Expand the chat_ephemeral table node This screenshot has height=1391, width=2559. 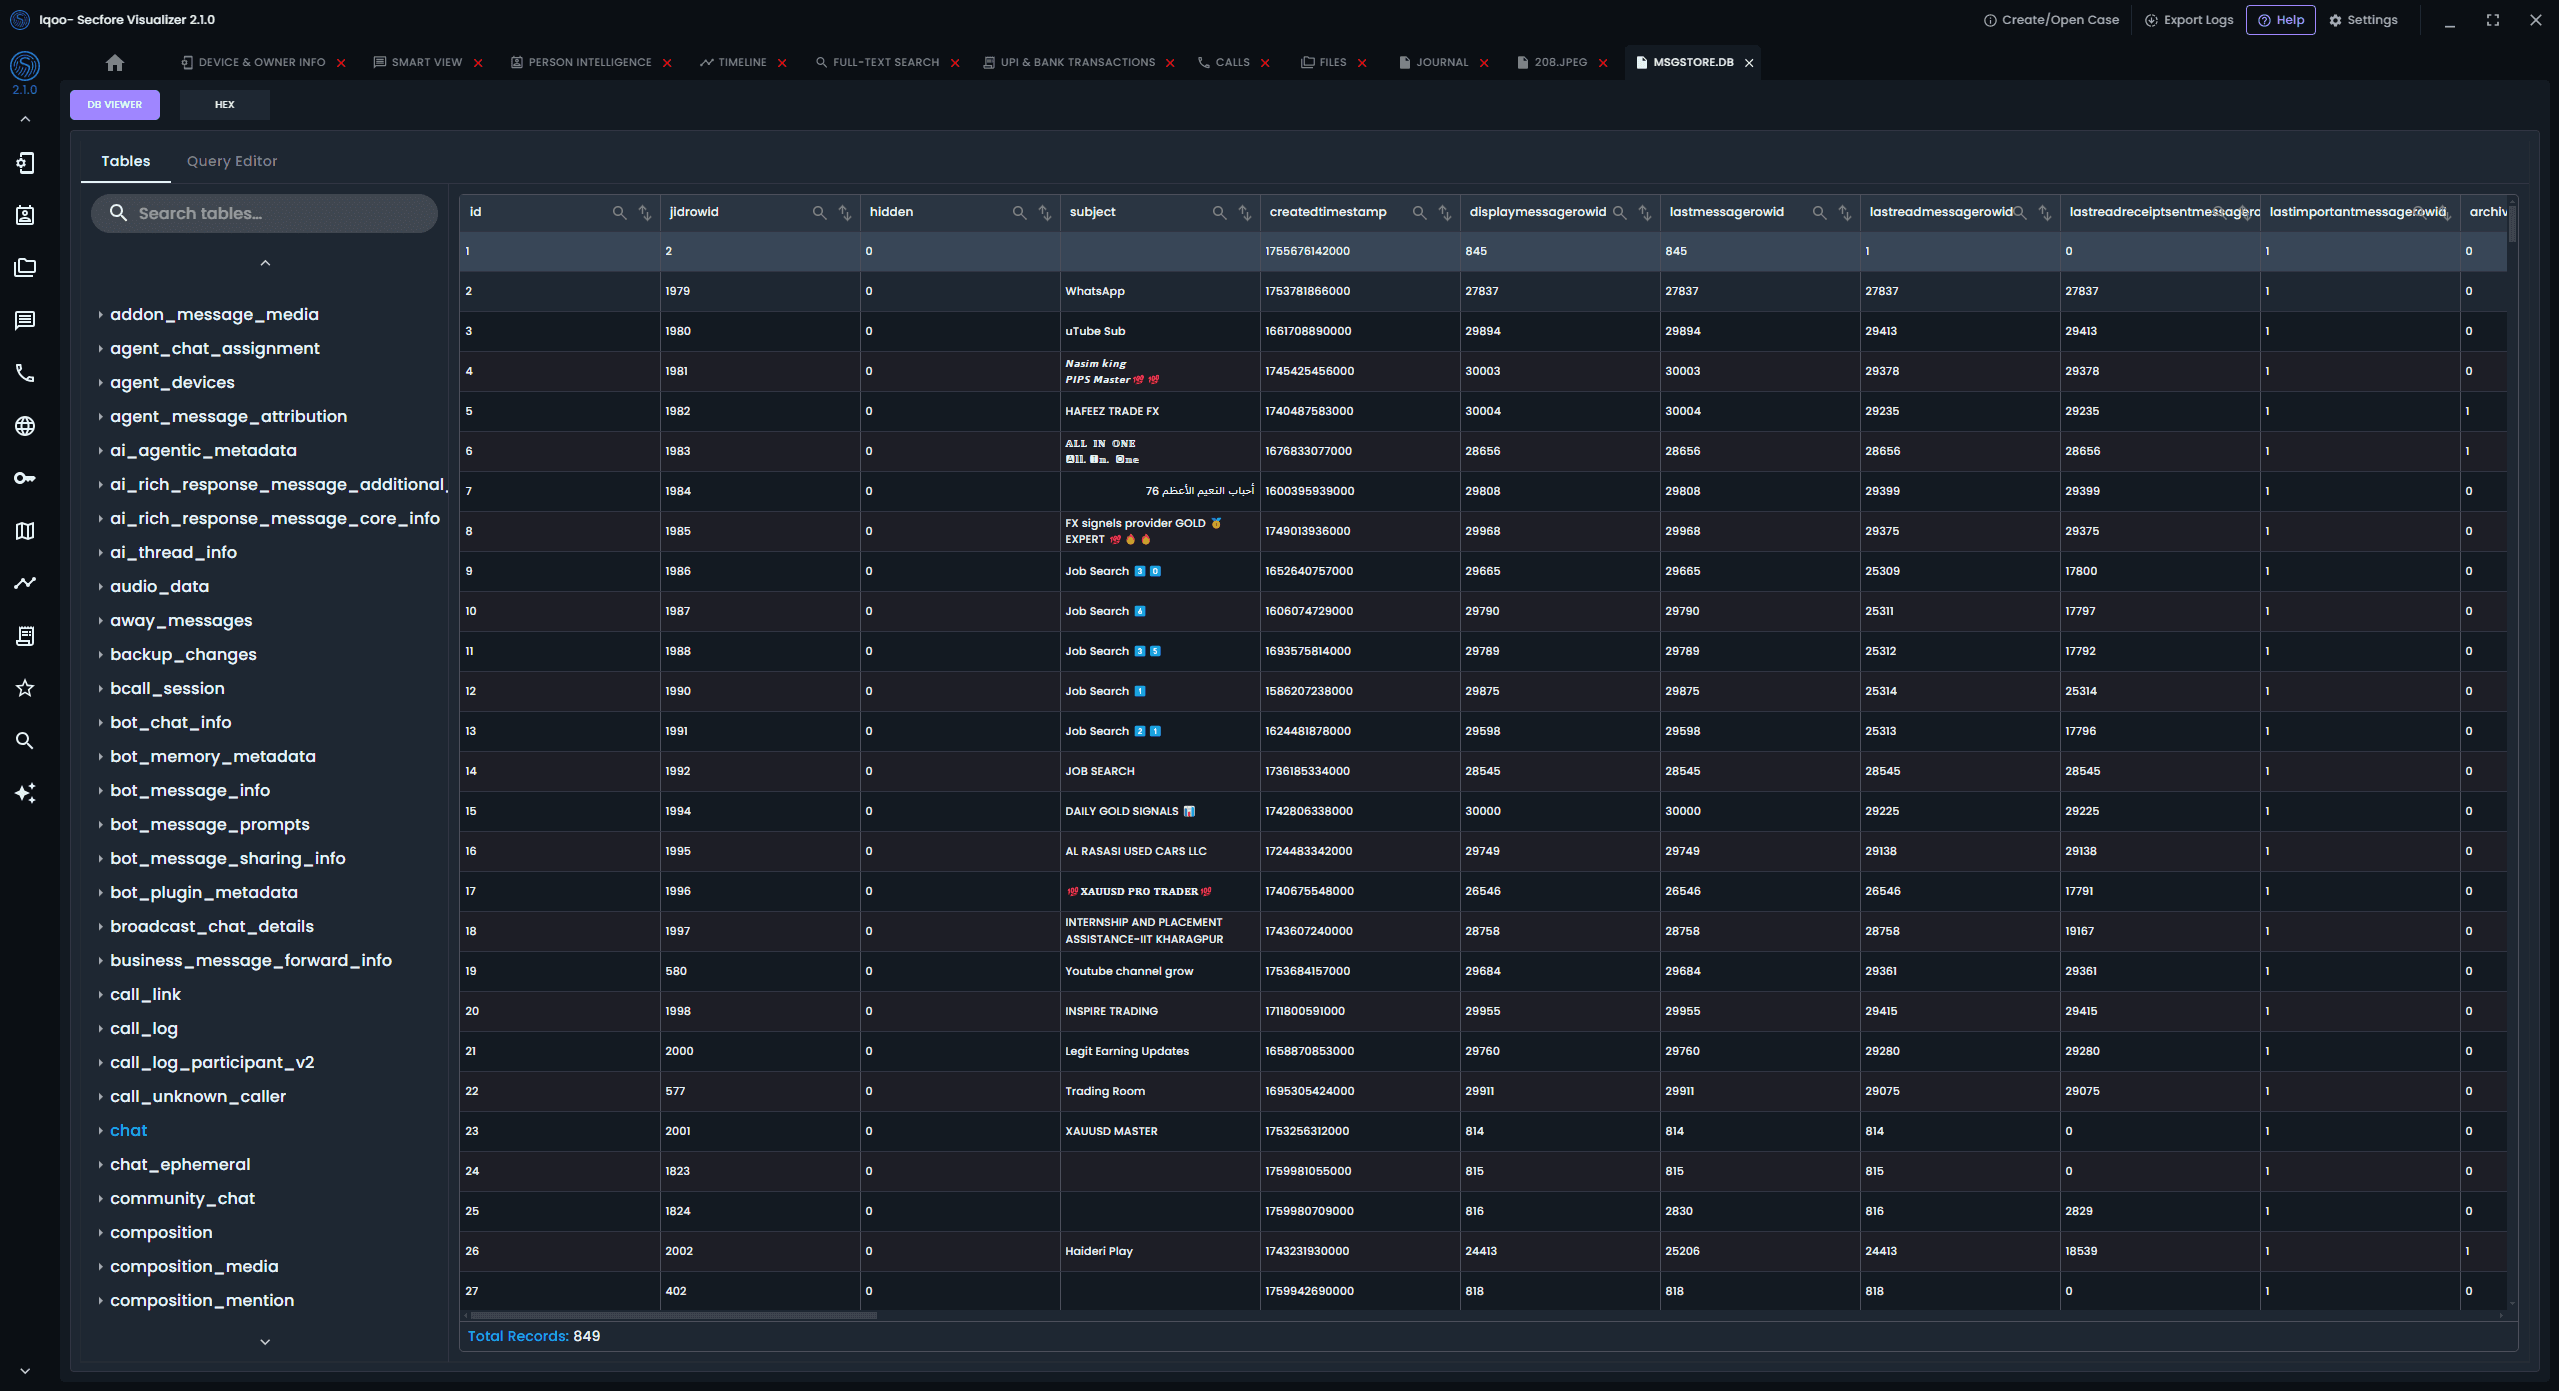click(180, 1164)
